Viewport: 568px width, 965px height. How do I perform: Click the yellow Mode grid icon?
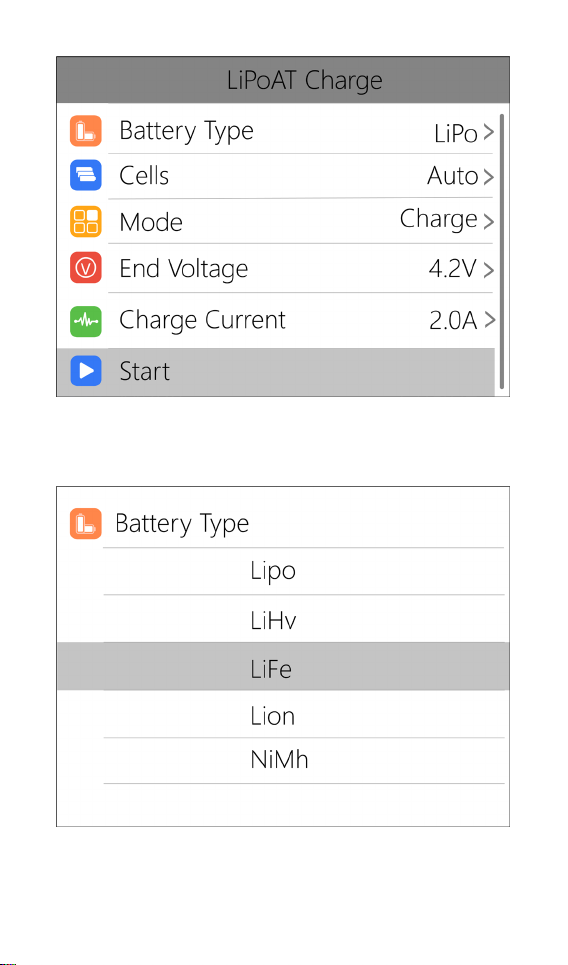pos(86,222)
